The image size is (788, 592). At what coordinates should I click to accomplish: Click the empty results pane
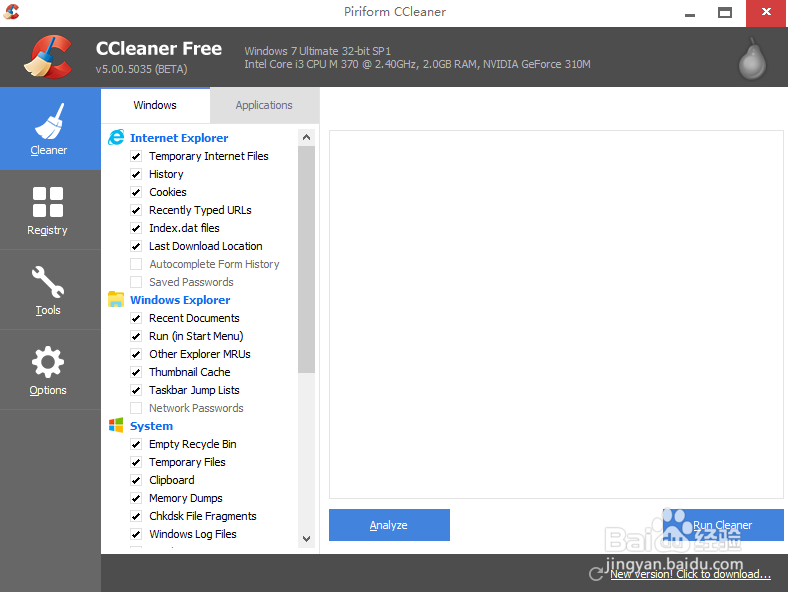tap(556, 315)
